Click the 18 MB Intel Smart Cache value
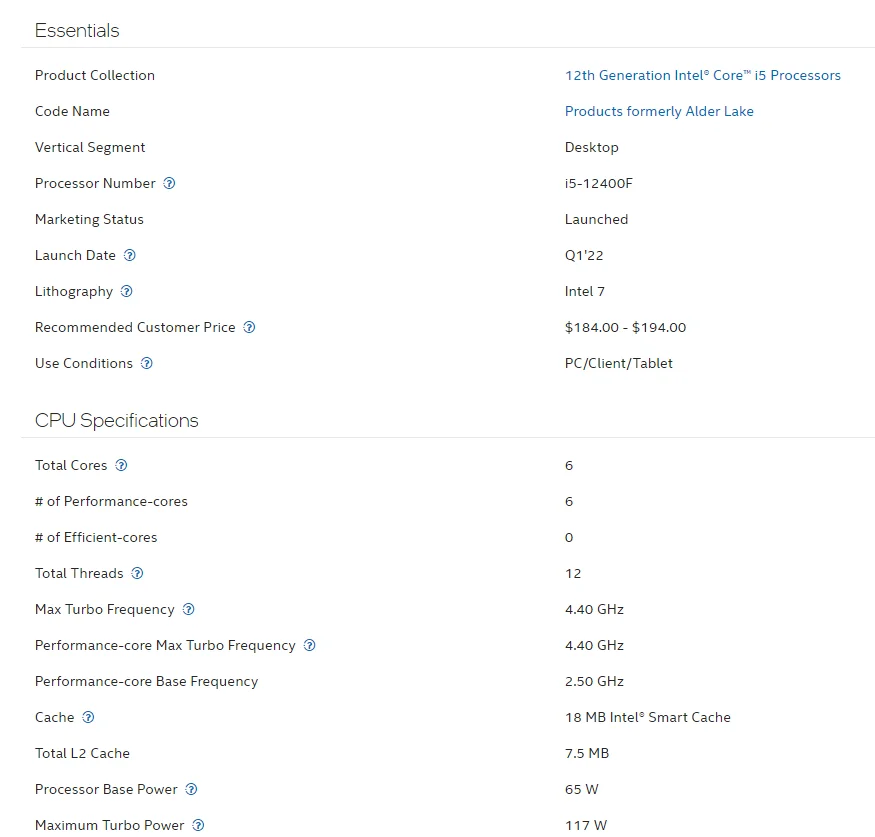 [x=647, y=717]
